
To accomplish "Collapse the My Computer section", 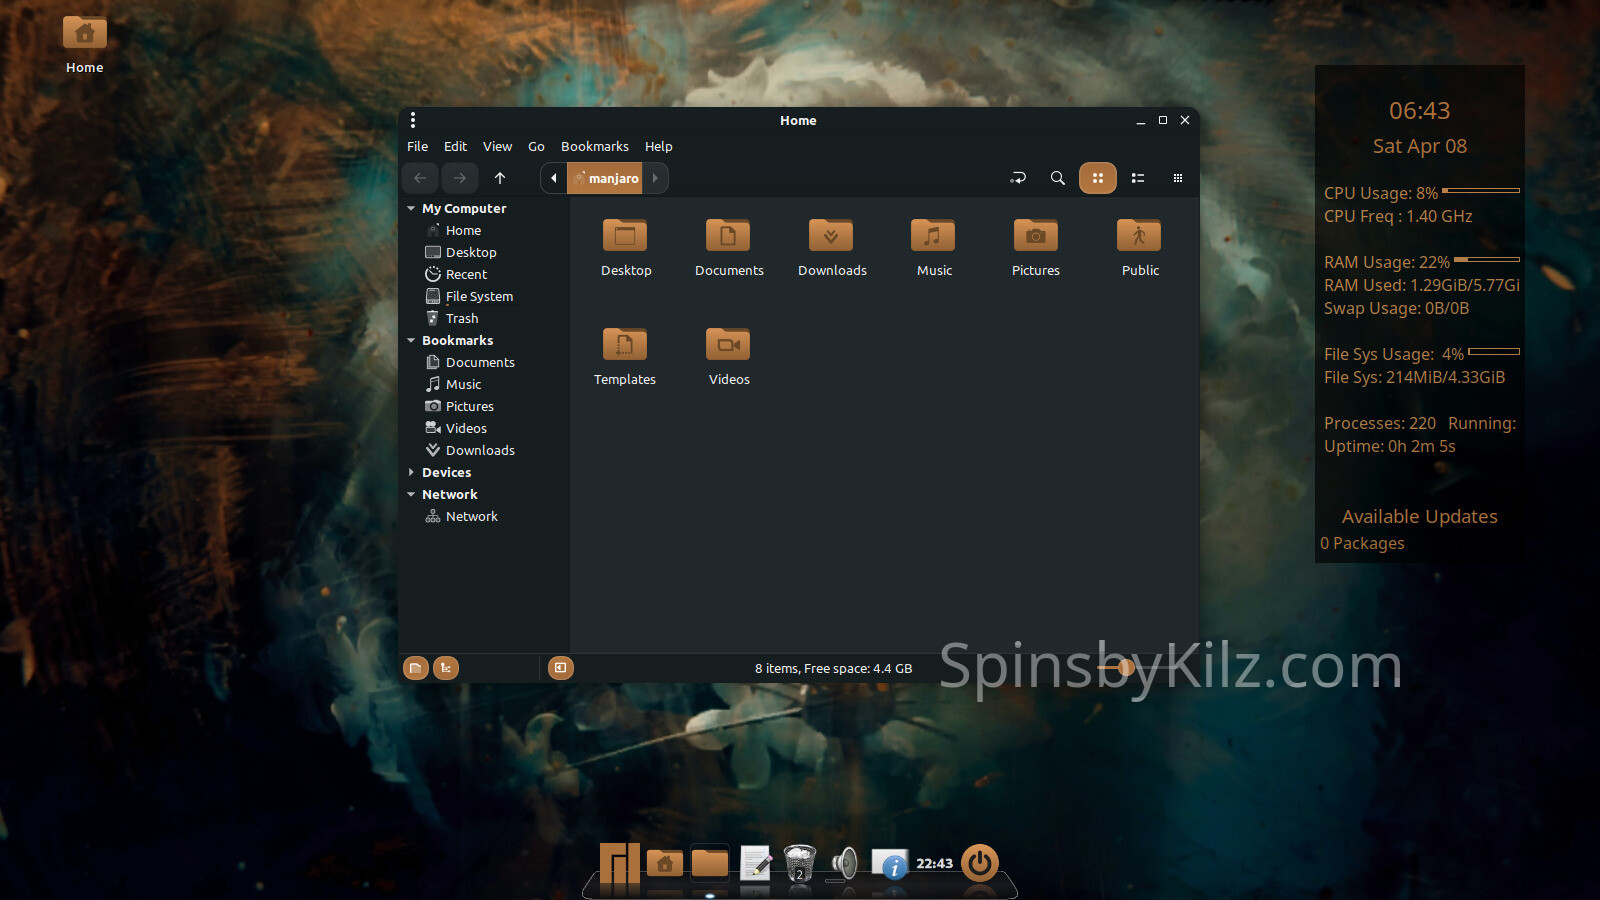I will tap(411, 209).
